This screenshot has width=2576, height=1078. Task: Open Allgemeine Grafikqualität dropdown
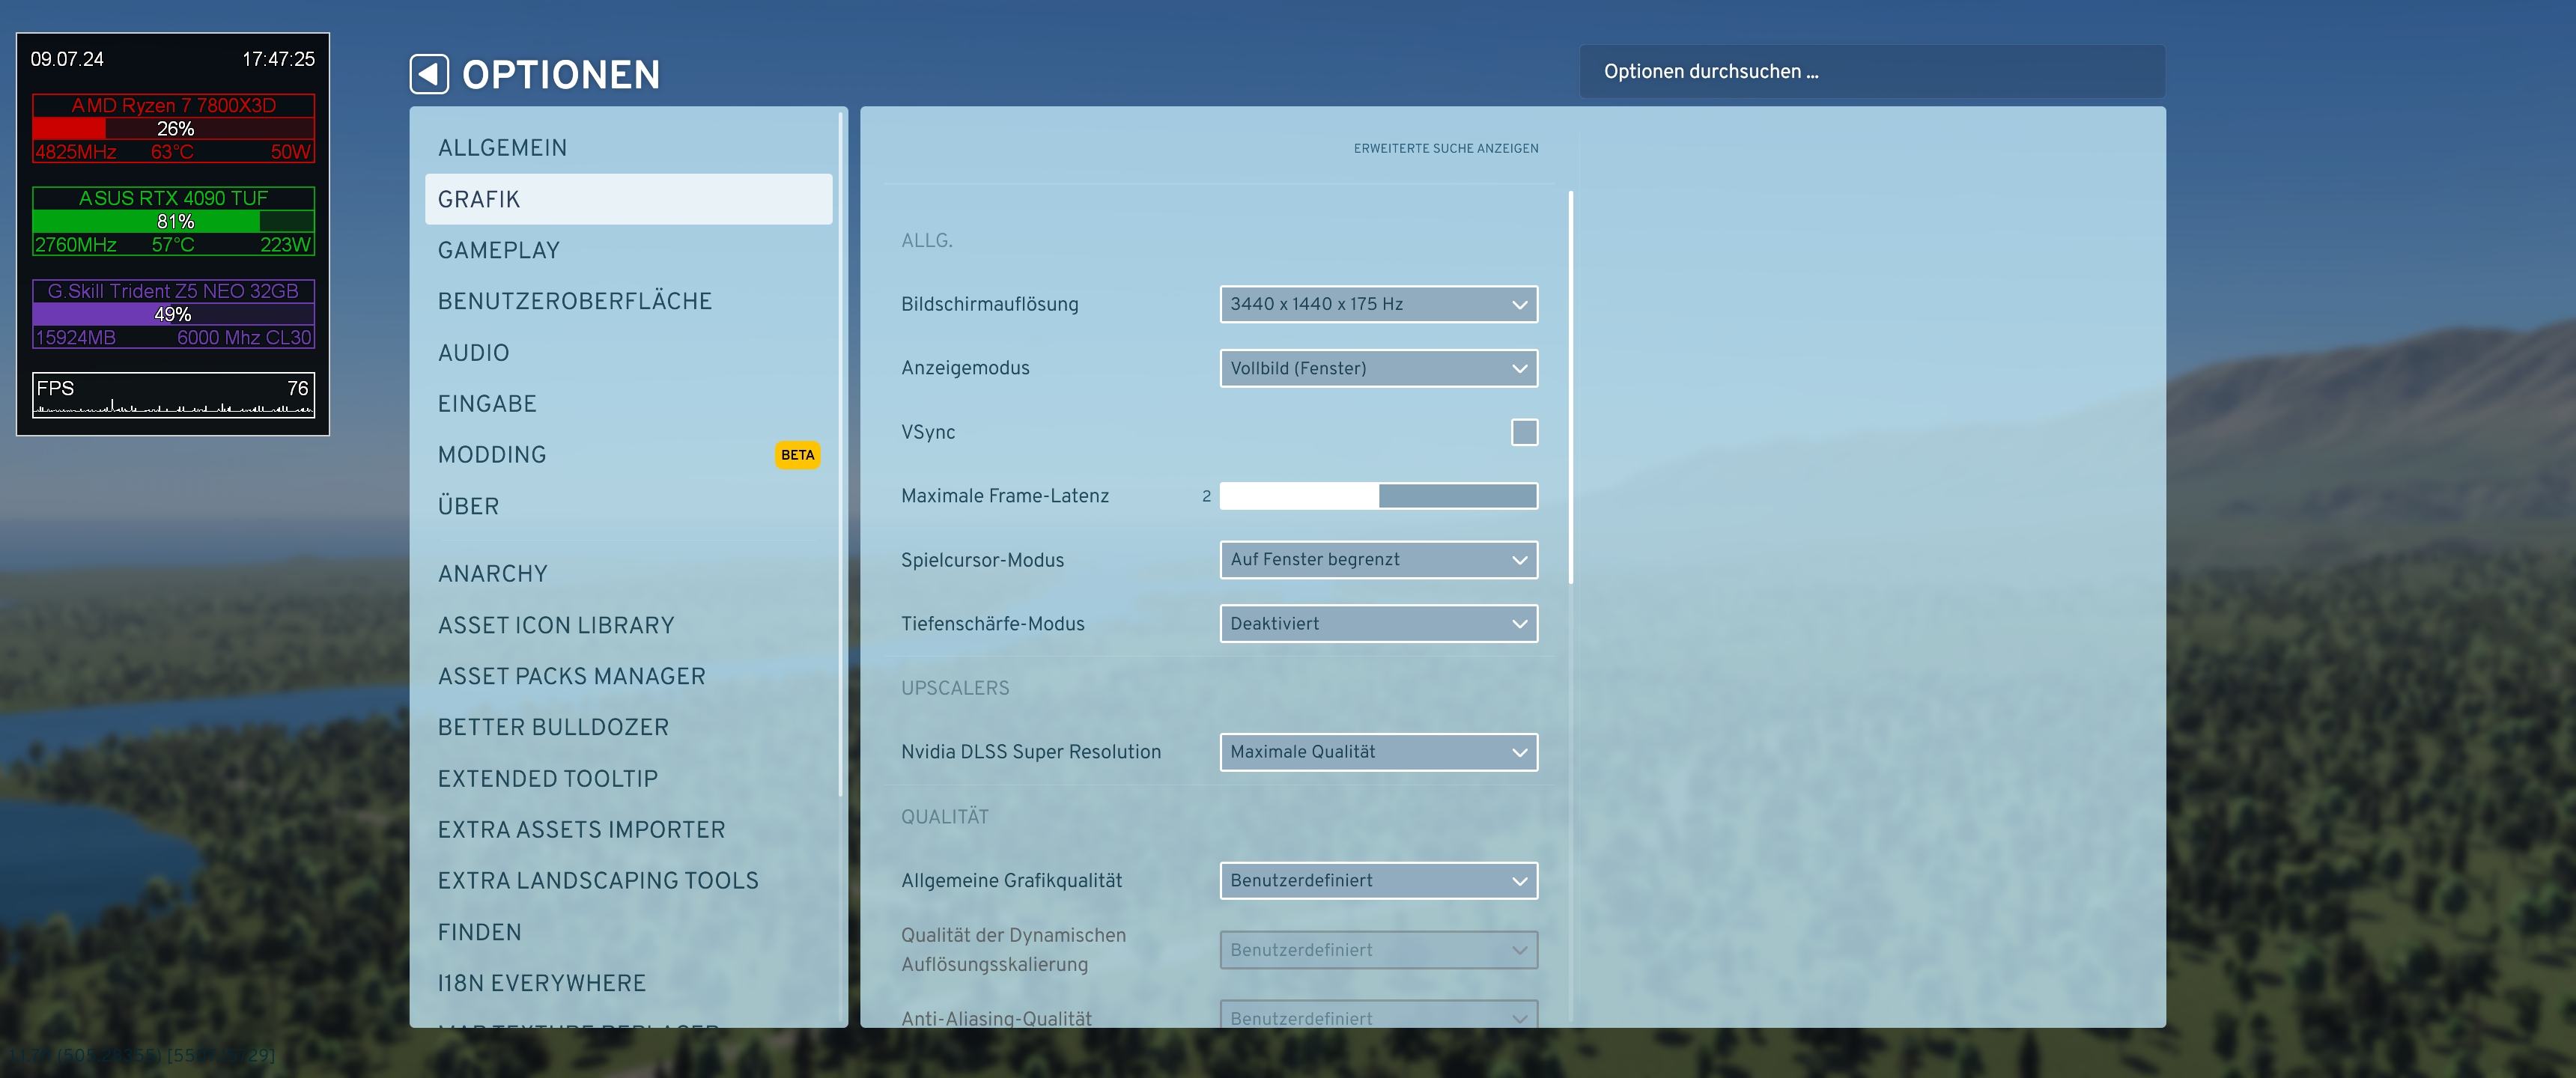pyautogui.click(x=1378, y=881)
